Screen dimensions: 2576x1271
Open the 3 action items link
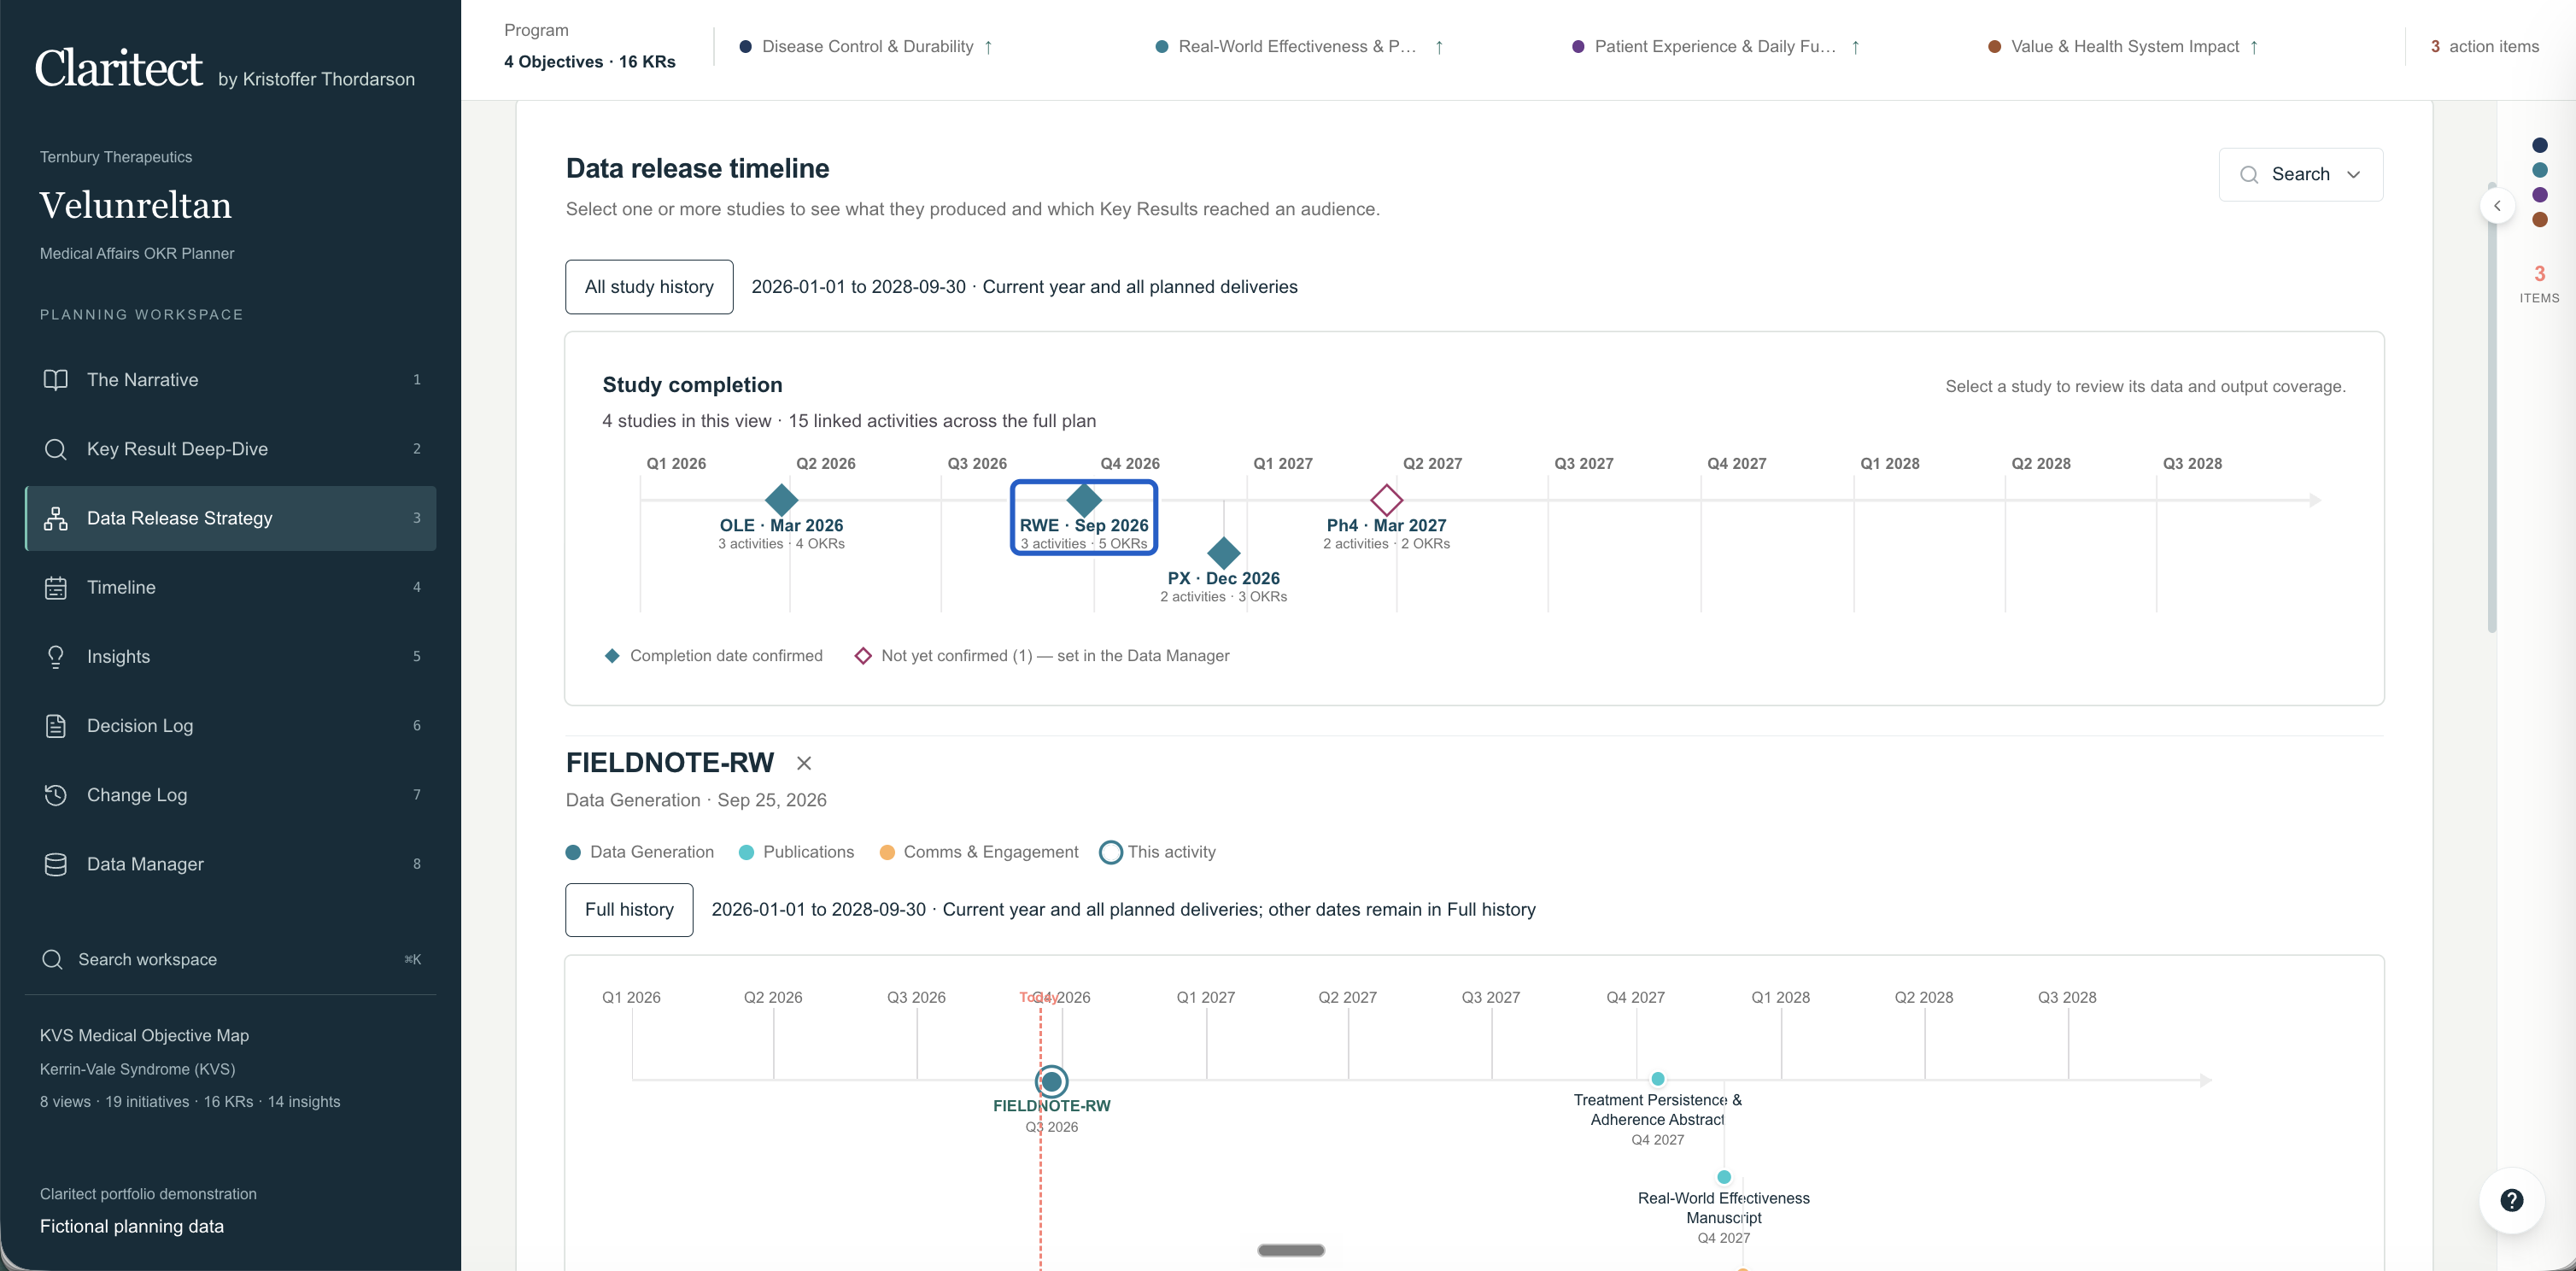(2485, 47)
